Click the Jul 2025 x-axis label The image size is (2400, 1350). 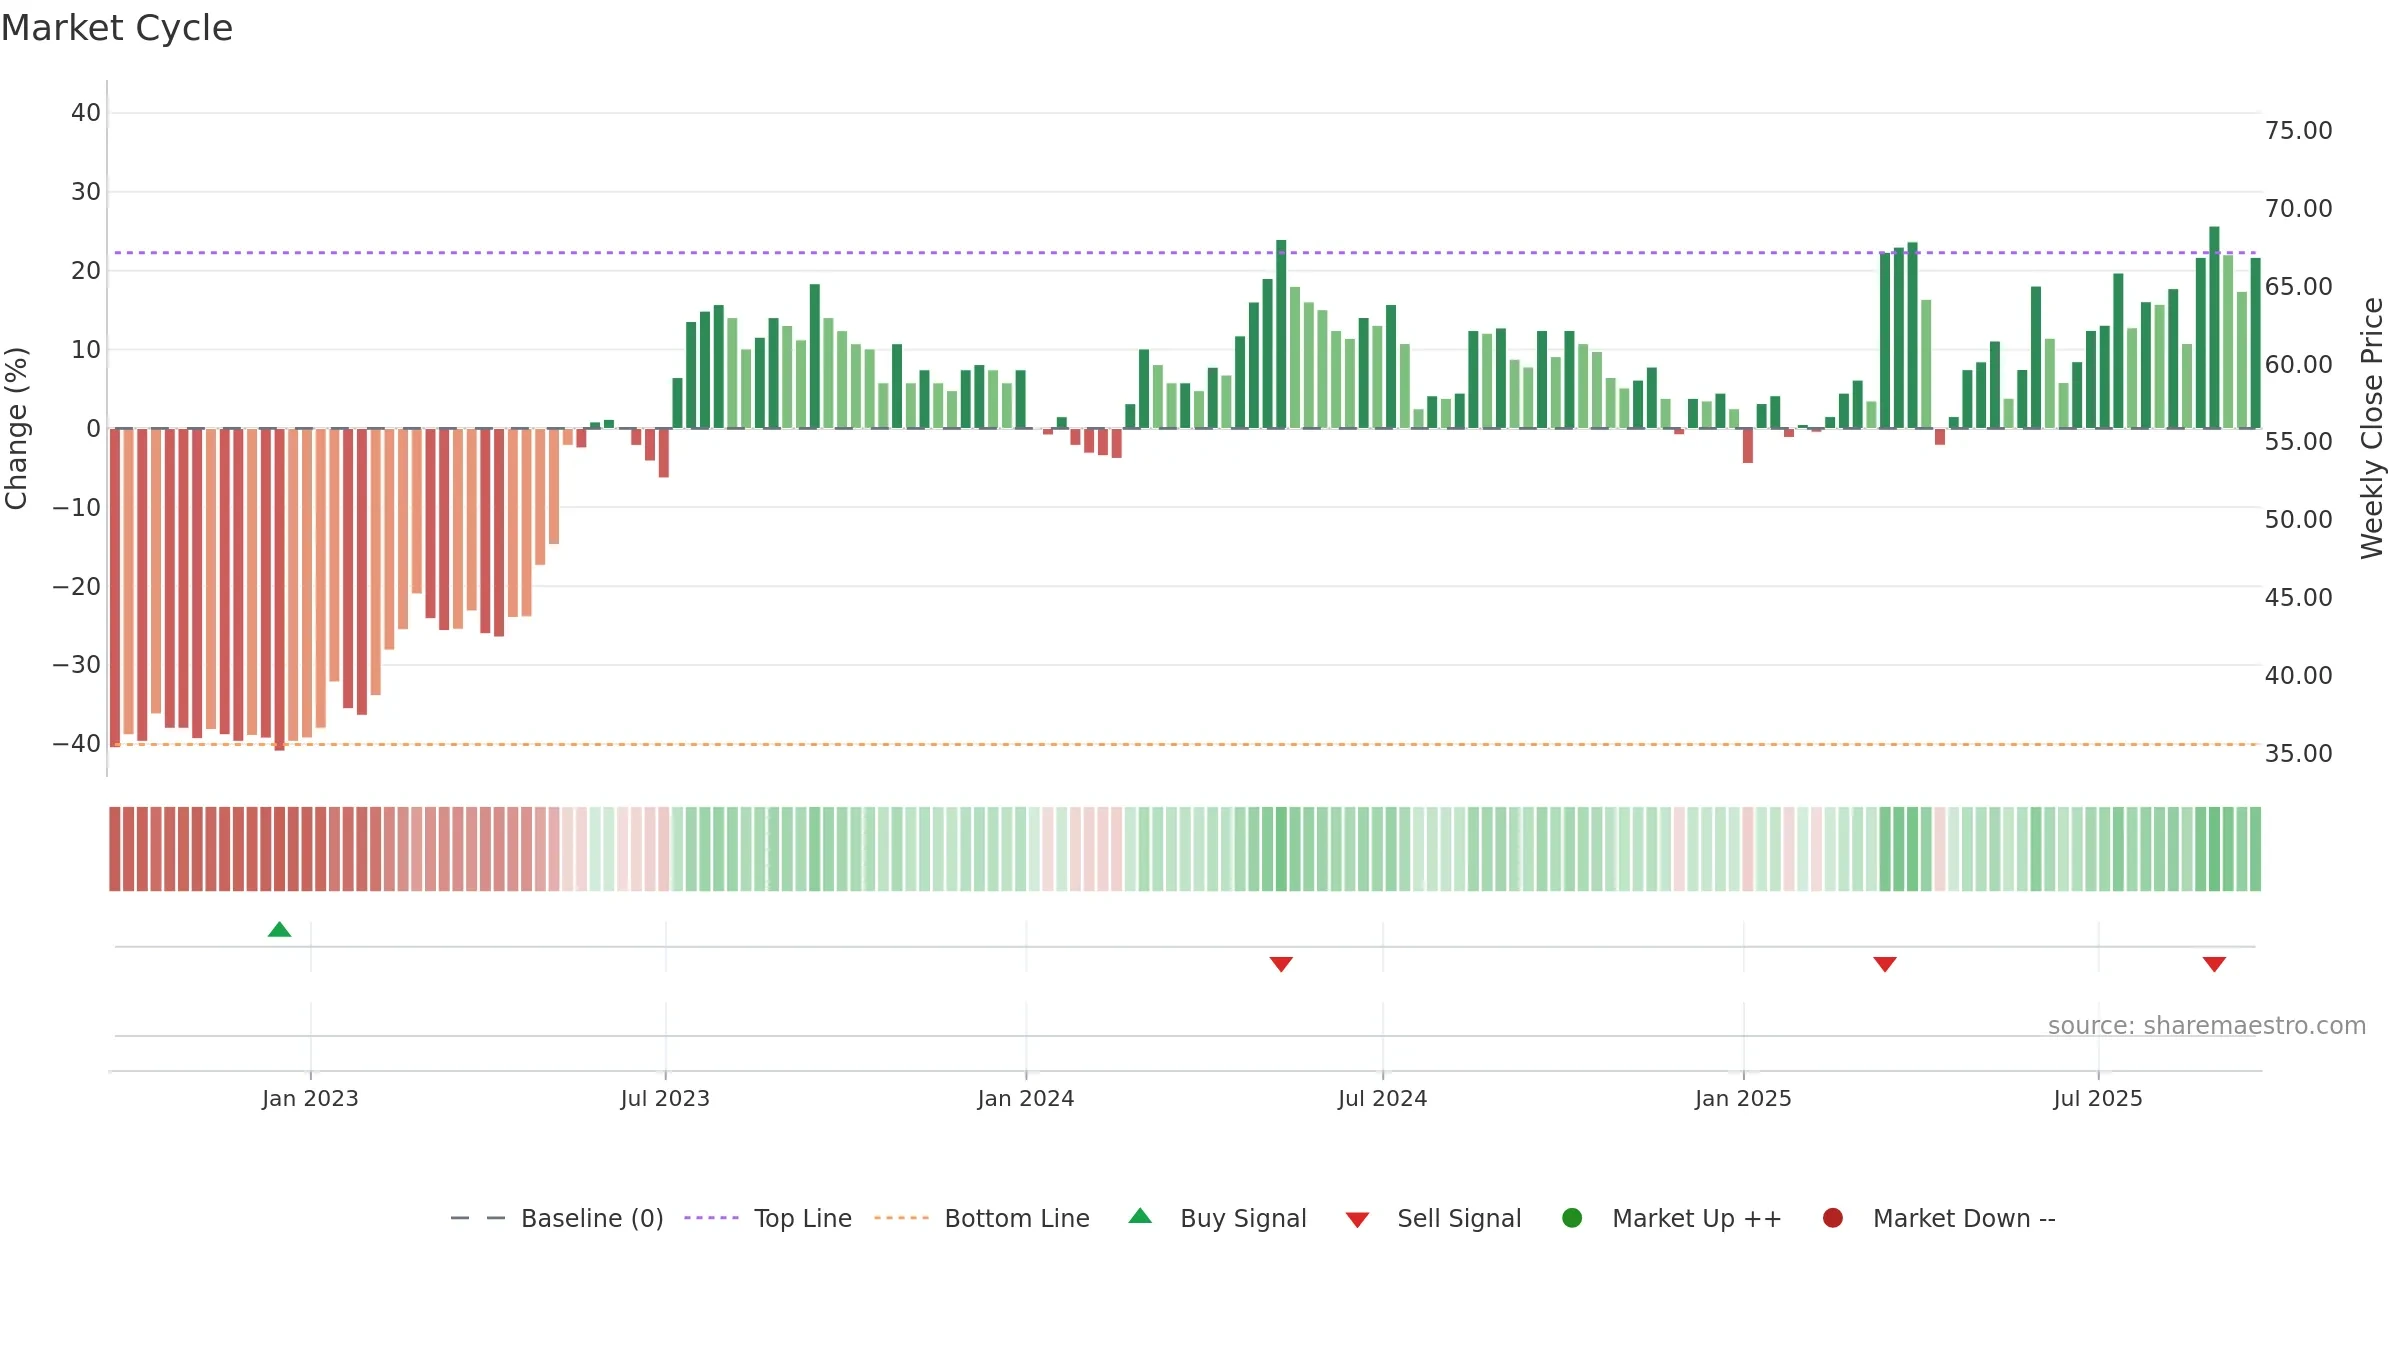click(x=2098, y=1099)
